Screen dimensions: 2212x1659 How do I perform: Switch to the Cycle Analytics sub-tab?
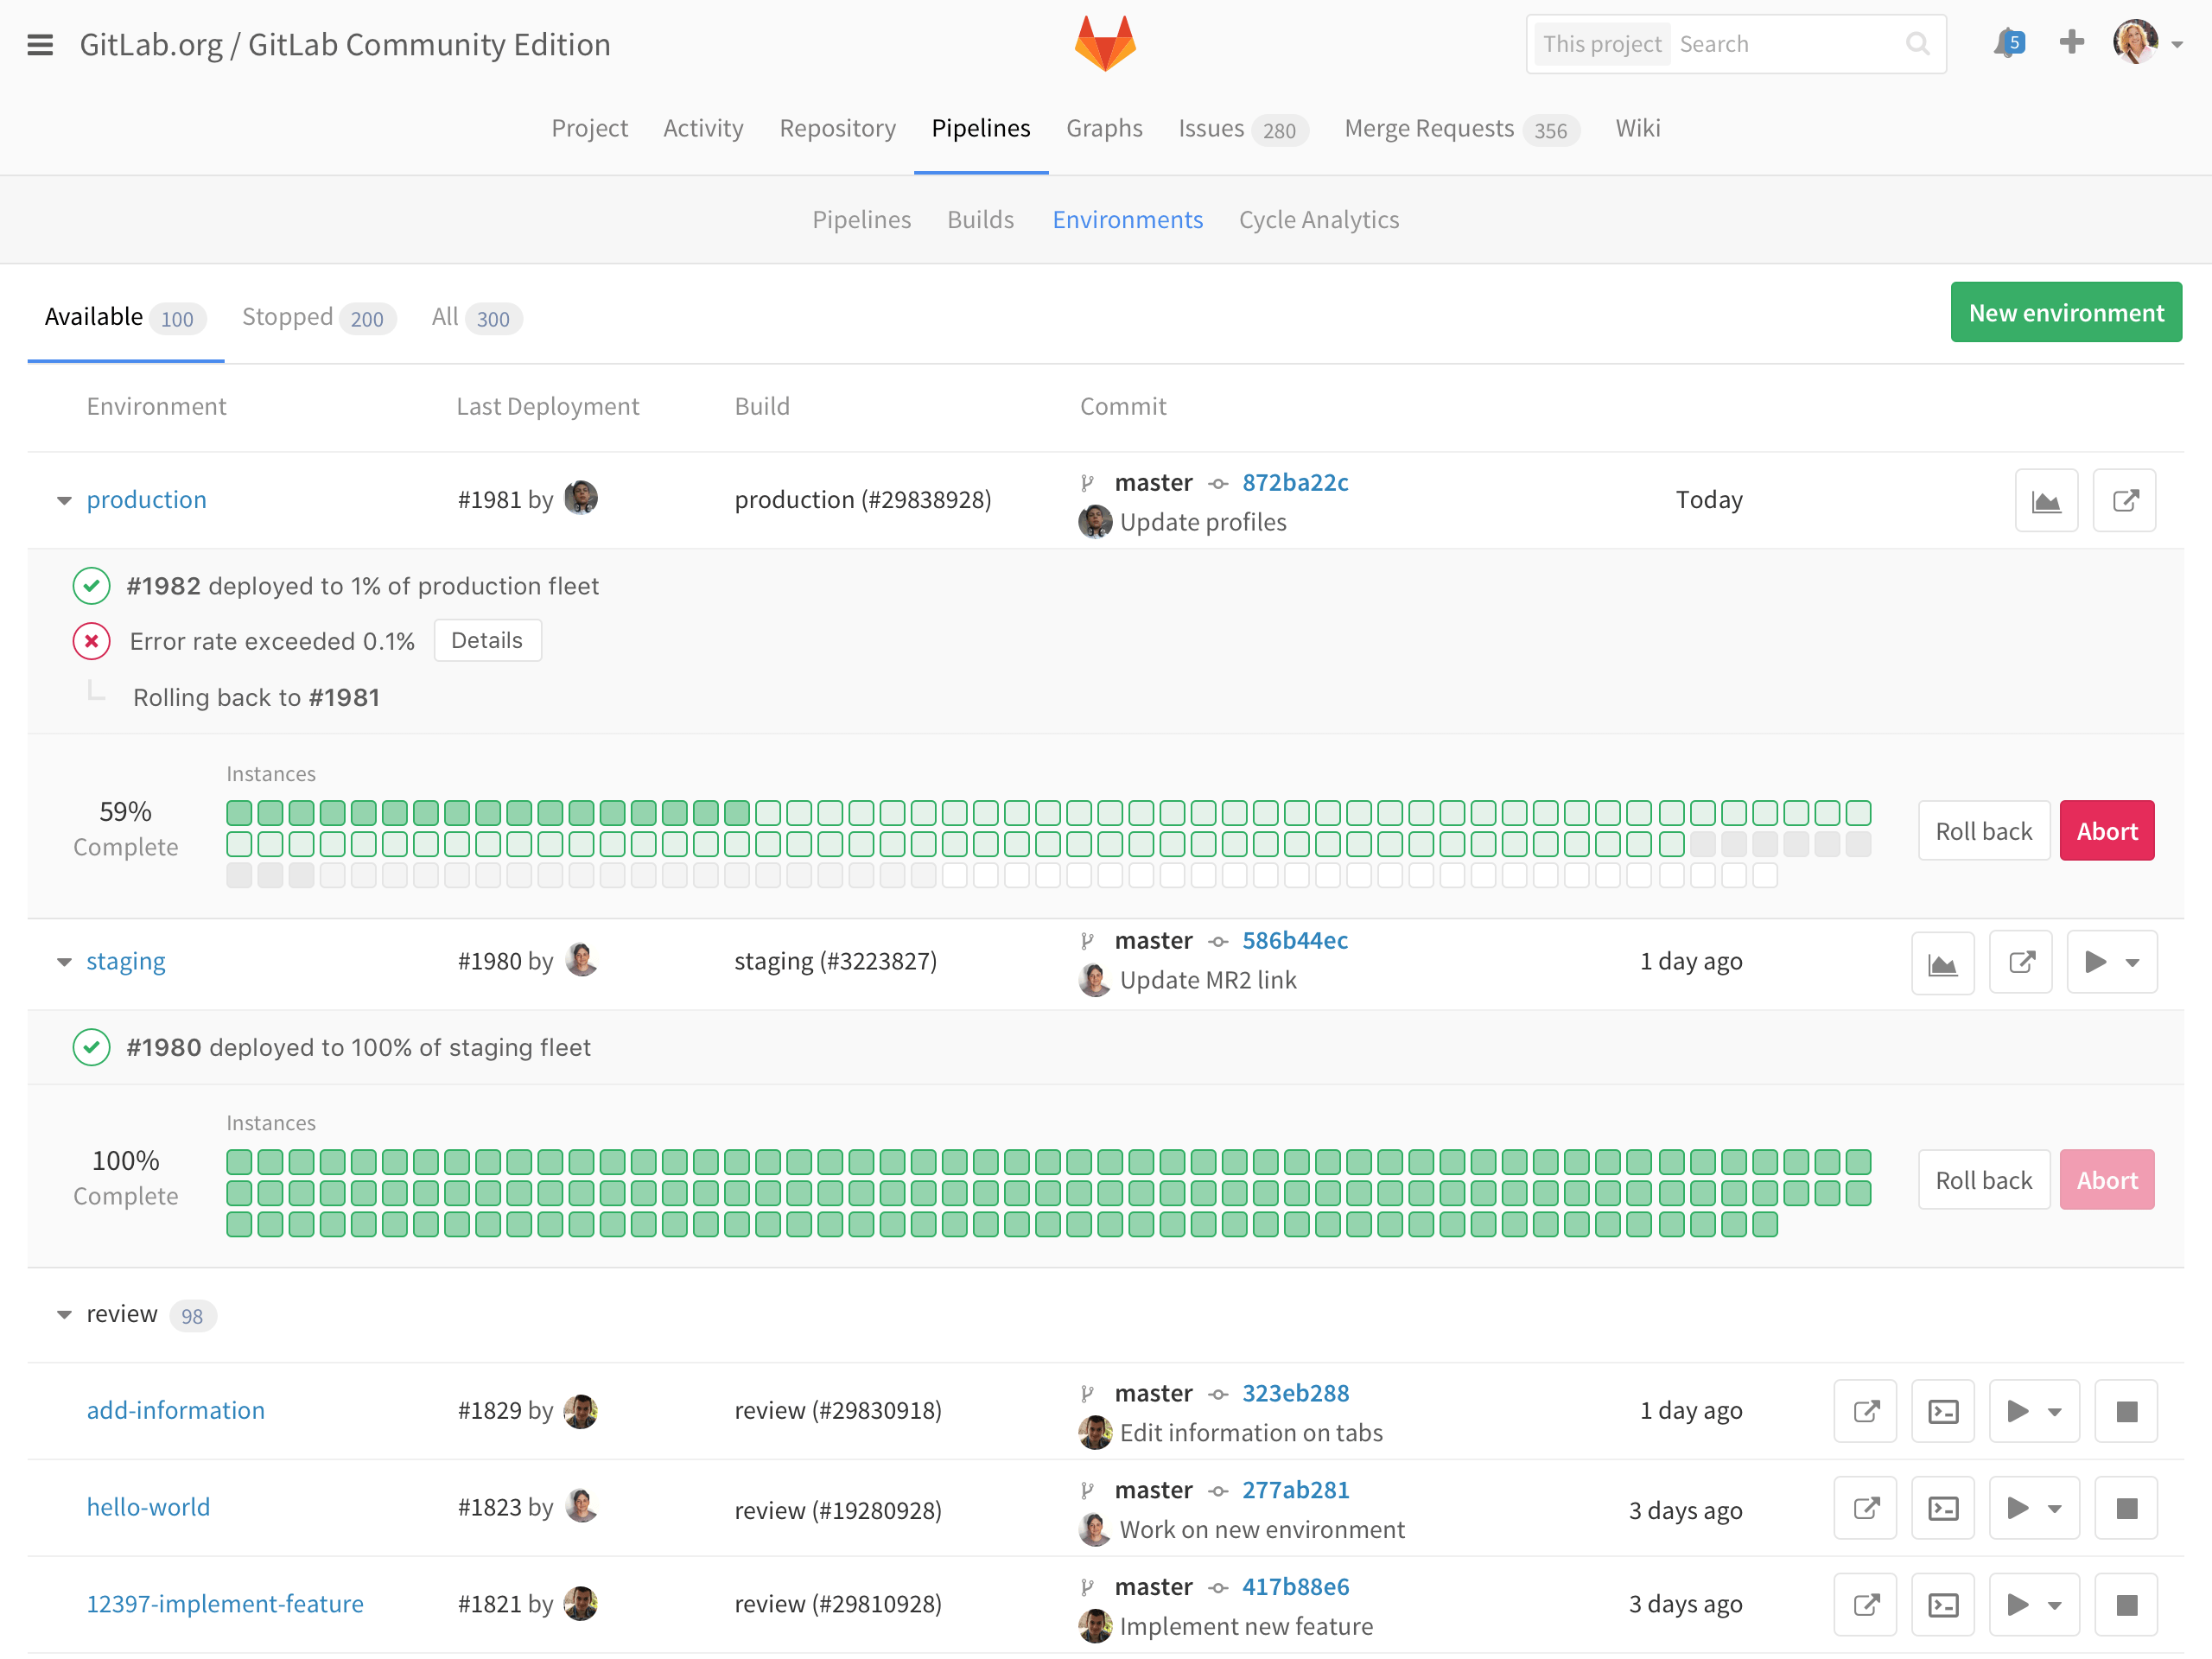(1318, 220)
